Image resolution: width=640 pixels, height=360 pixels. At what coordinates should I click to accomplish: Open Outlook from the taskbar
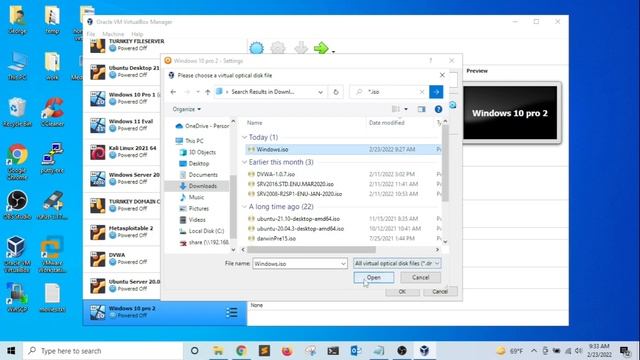pyautogui.click(x=356, y=351)
